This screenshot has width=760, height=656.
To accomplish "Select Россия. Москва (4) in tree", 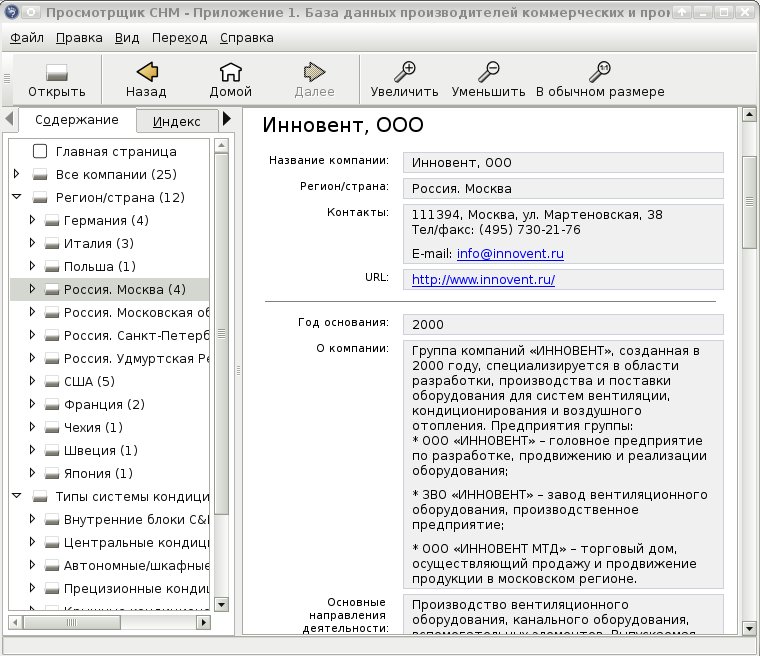I will [125, 289].
